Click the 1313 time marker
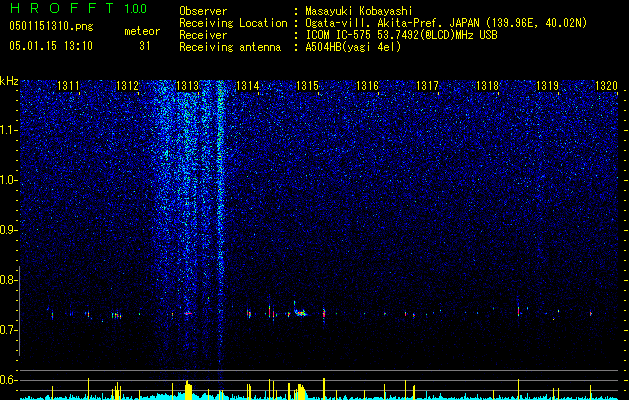Image resolution: width=629 pixels, height=400 pixels. (x=187, y=85)
